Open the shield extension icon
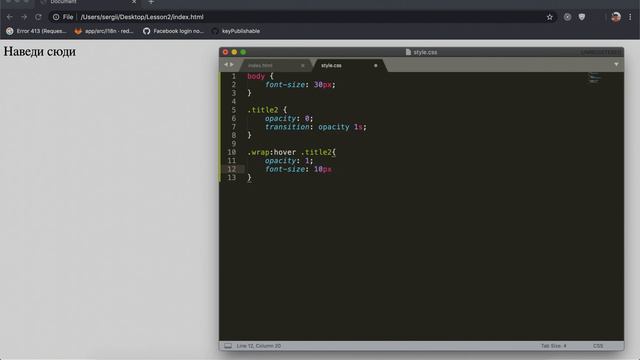Viewport: 640px width, 360px height. (582, 17)
